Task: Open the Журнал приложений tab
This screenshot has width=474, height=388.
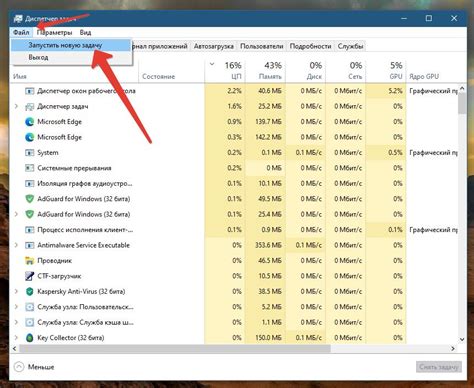Action: click(x=161, y=46)
